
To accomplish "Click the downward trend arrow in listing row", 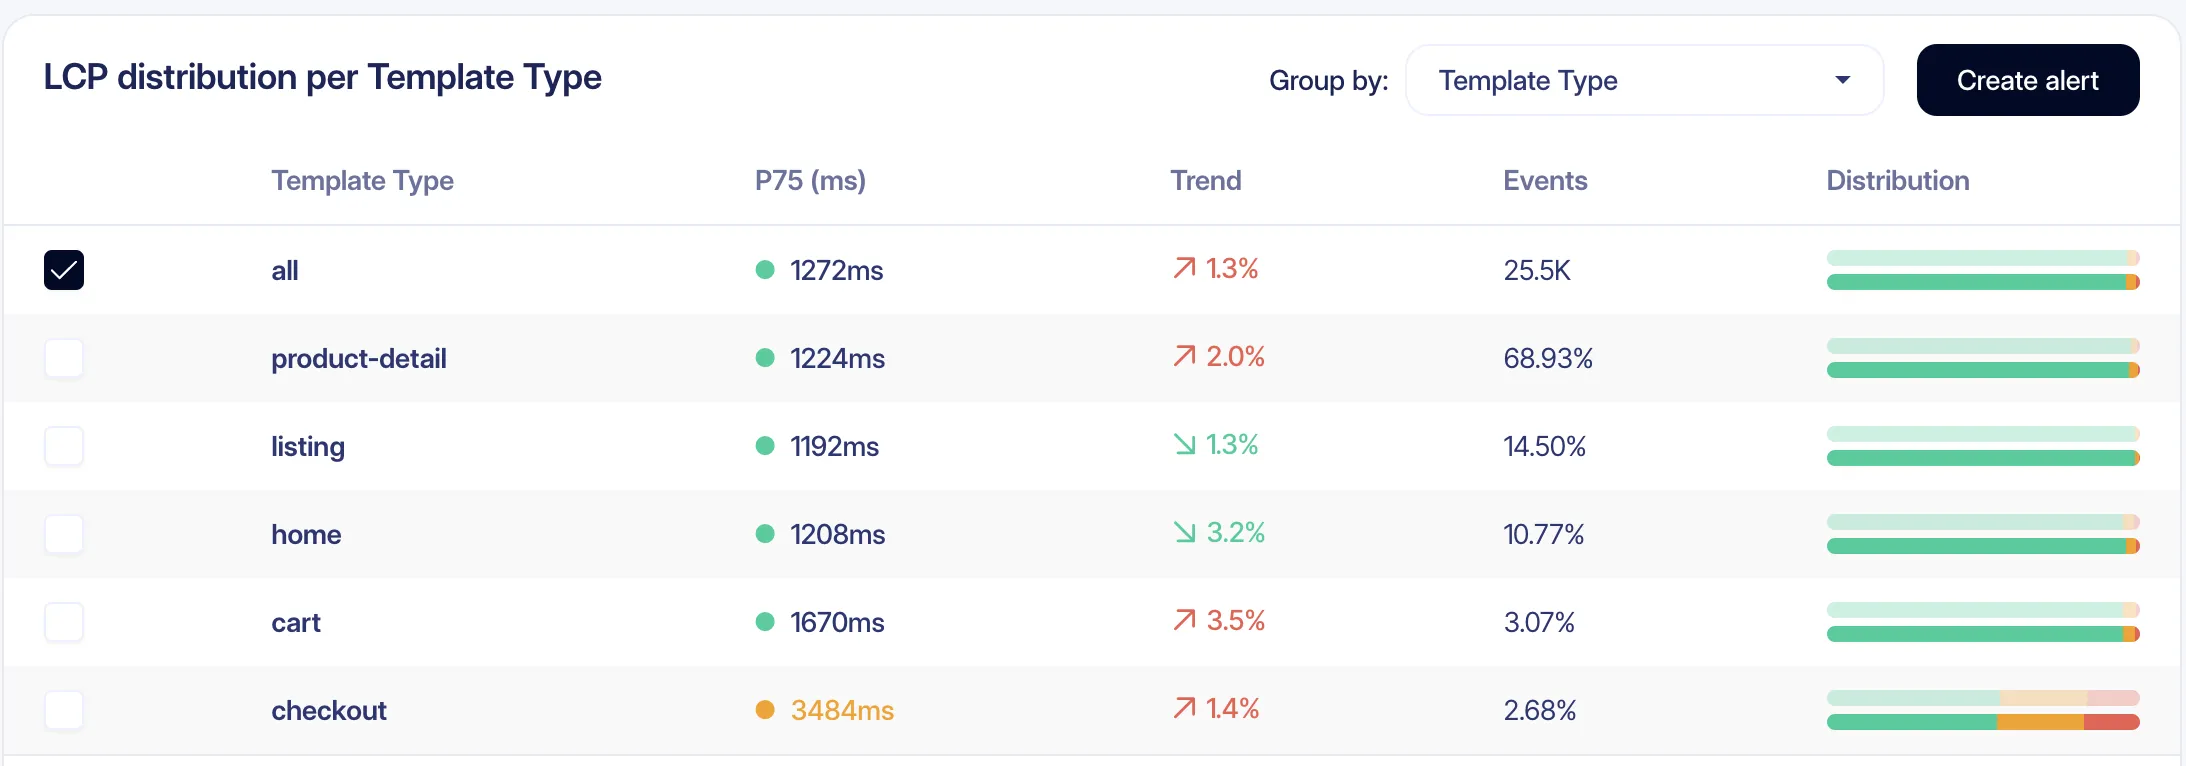I will pos(1184,445).
